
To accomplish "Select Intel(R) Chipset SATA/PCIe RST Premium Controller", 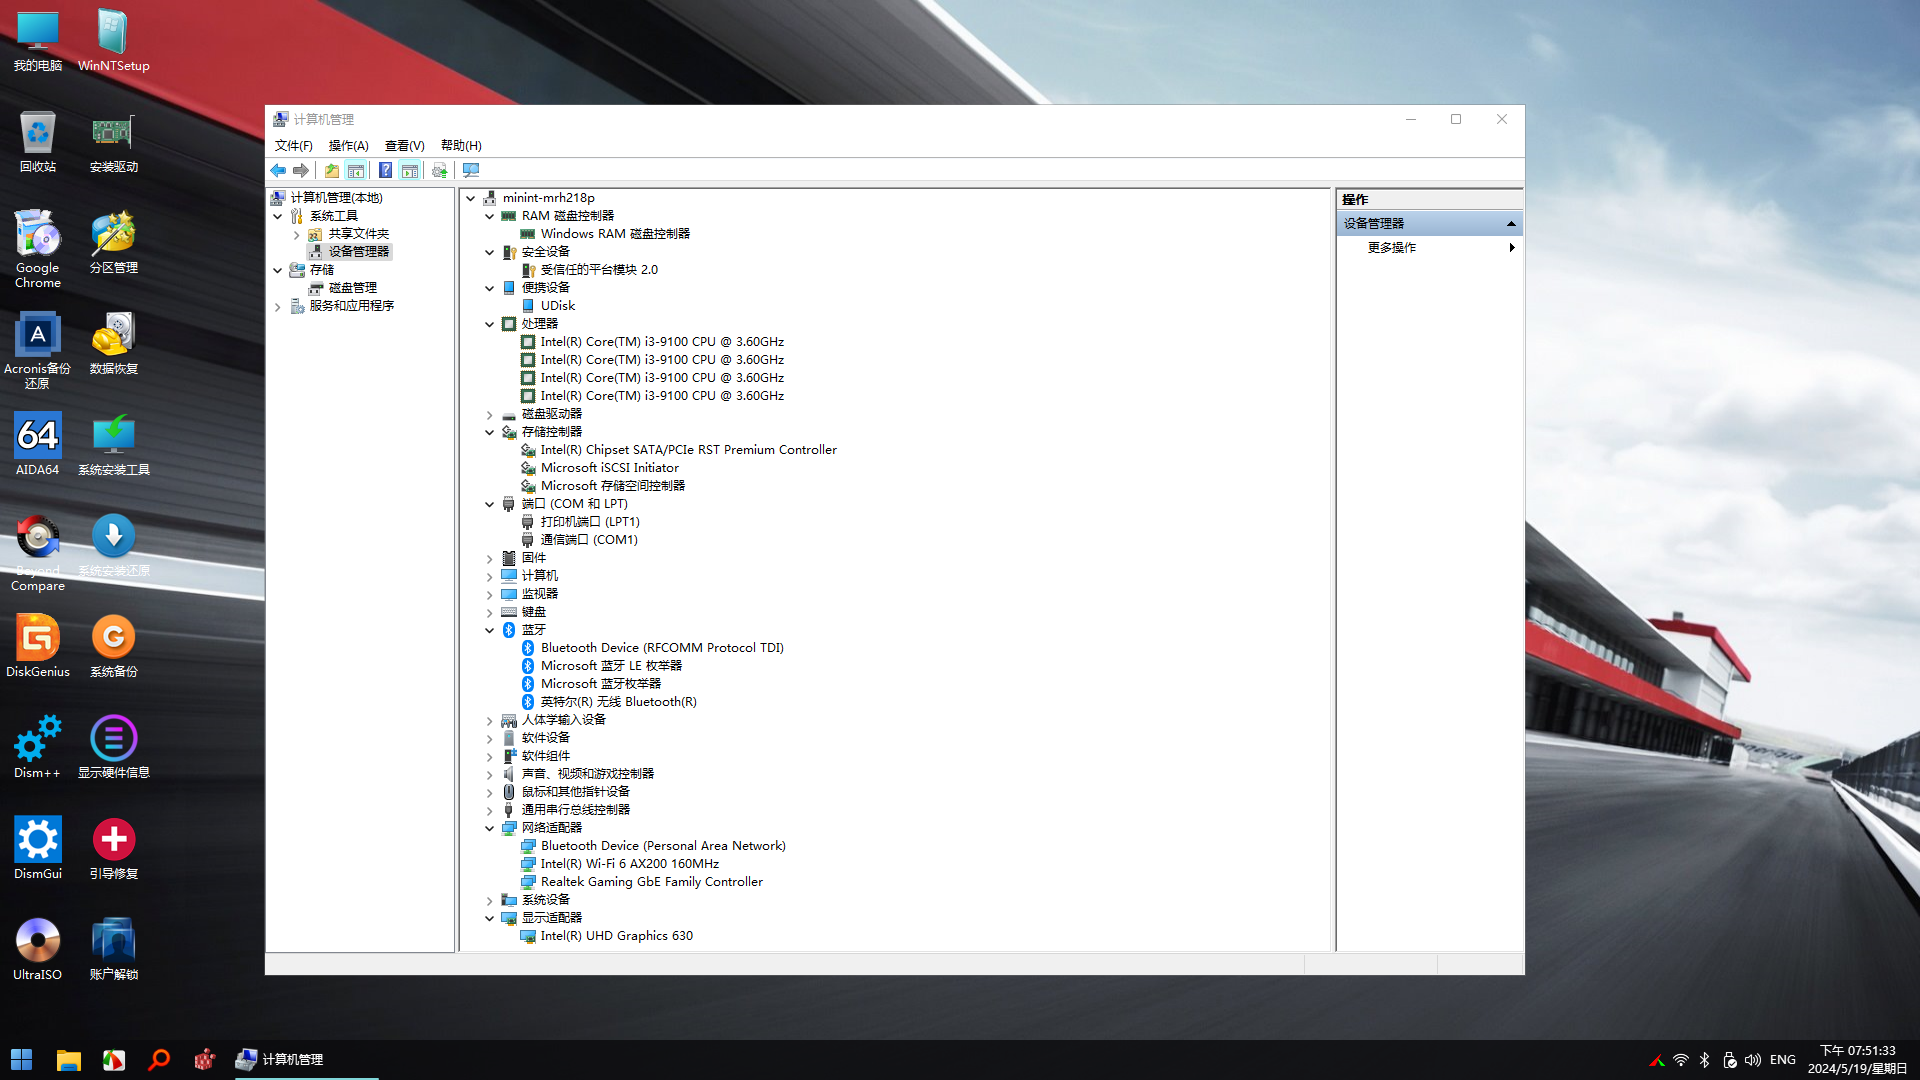I will [689, 450].
